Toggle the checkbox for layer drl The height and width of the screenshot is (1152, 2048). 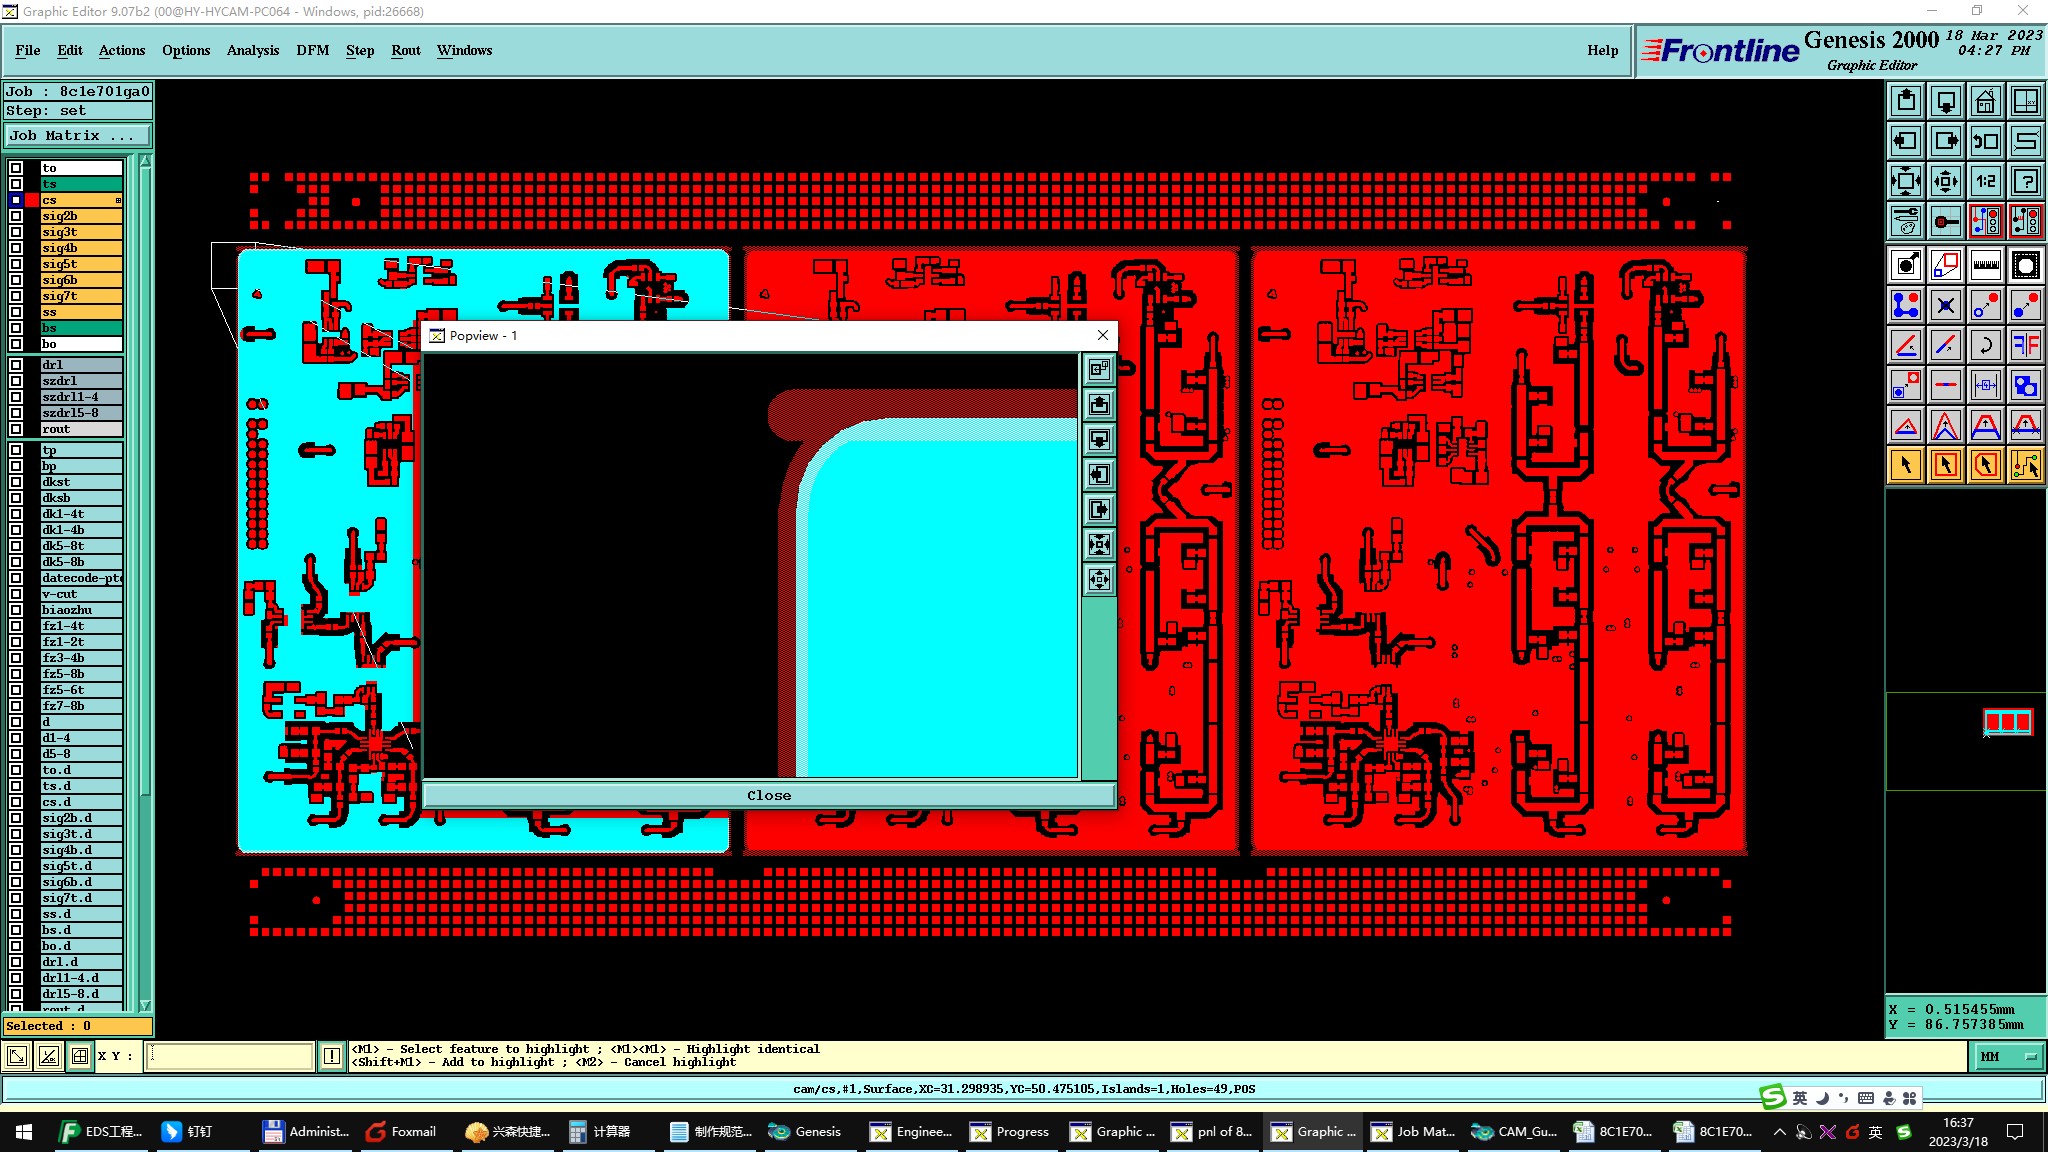[x=16, y=365]
